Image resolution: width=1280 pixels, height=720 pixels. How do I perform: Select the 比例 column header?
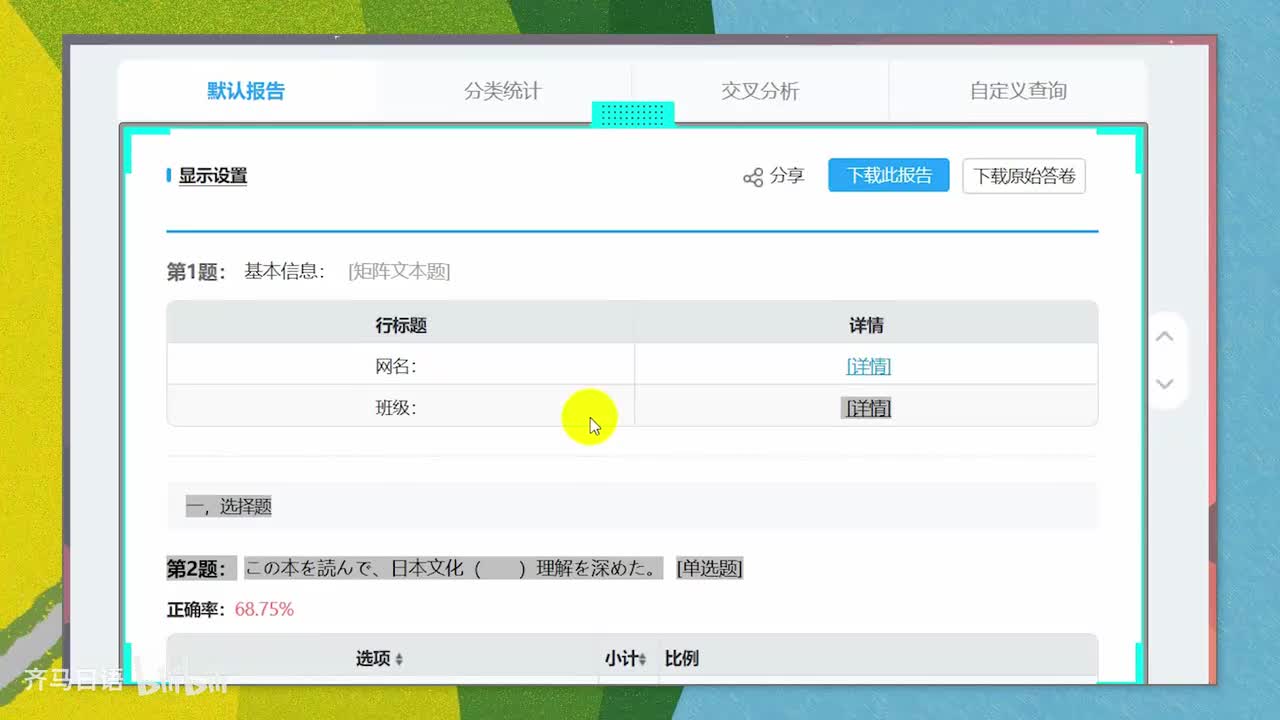(x=682, y=658)
